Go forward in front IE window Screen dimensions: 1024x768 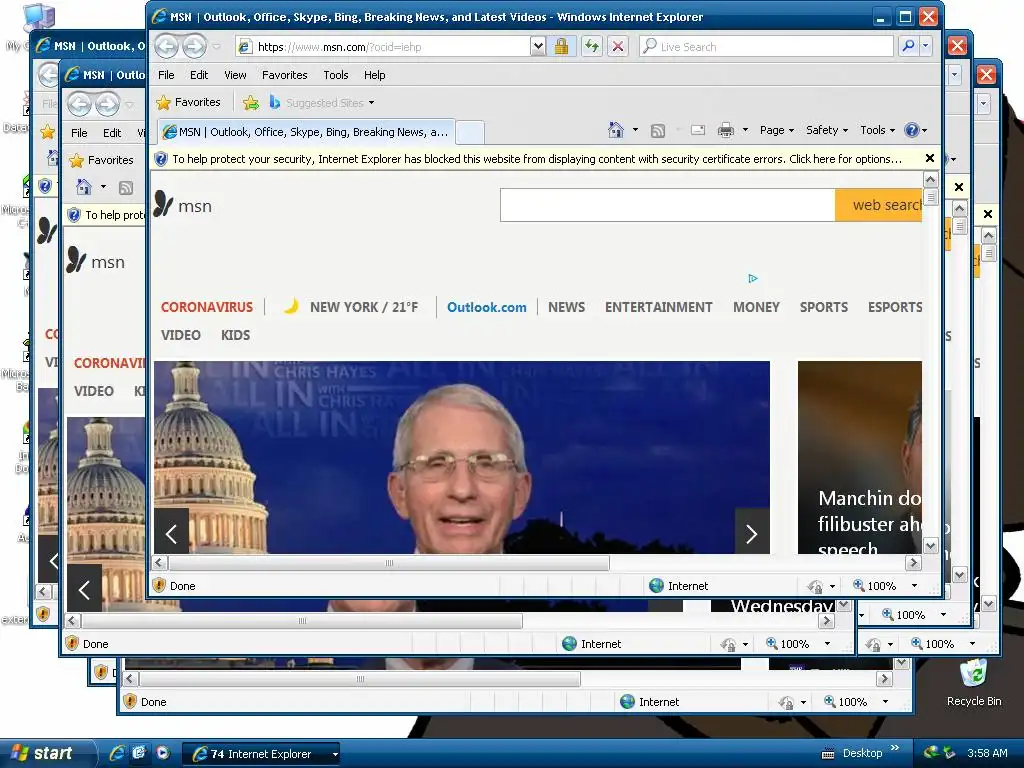[x=194, y=46]
